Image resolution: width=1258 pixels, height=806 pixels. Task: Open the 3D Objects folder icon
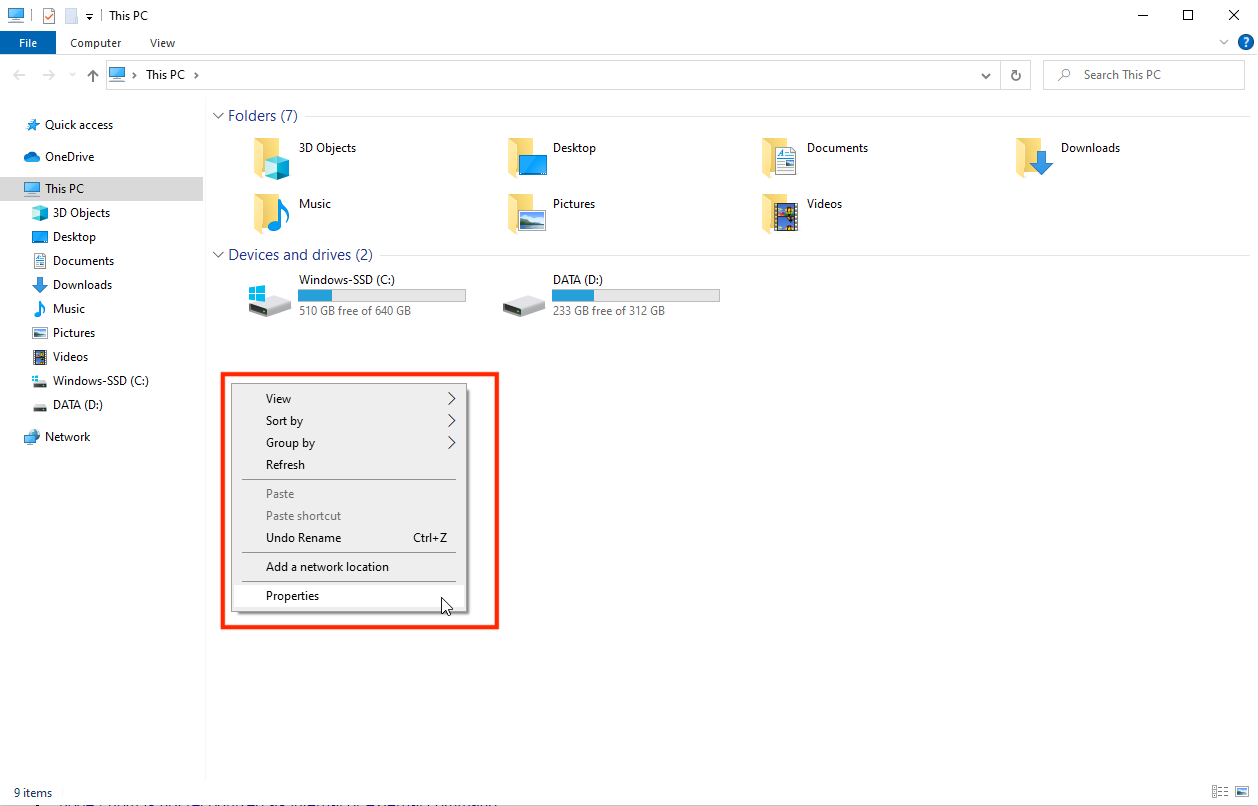[x=271, y=158]
